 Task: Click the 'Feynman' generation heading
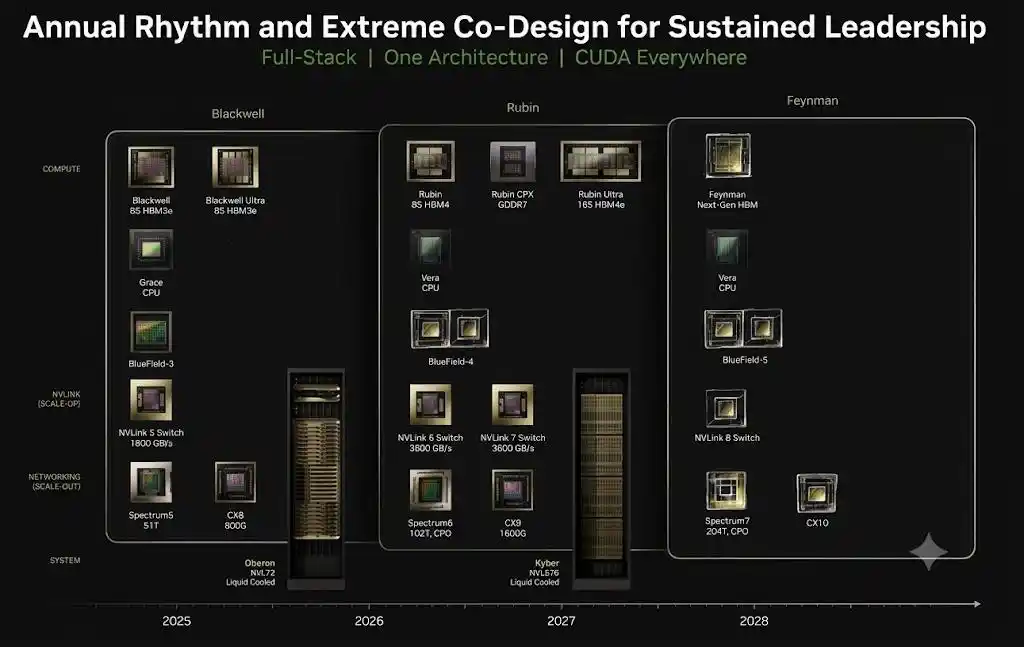pos(812,101)
